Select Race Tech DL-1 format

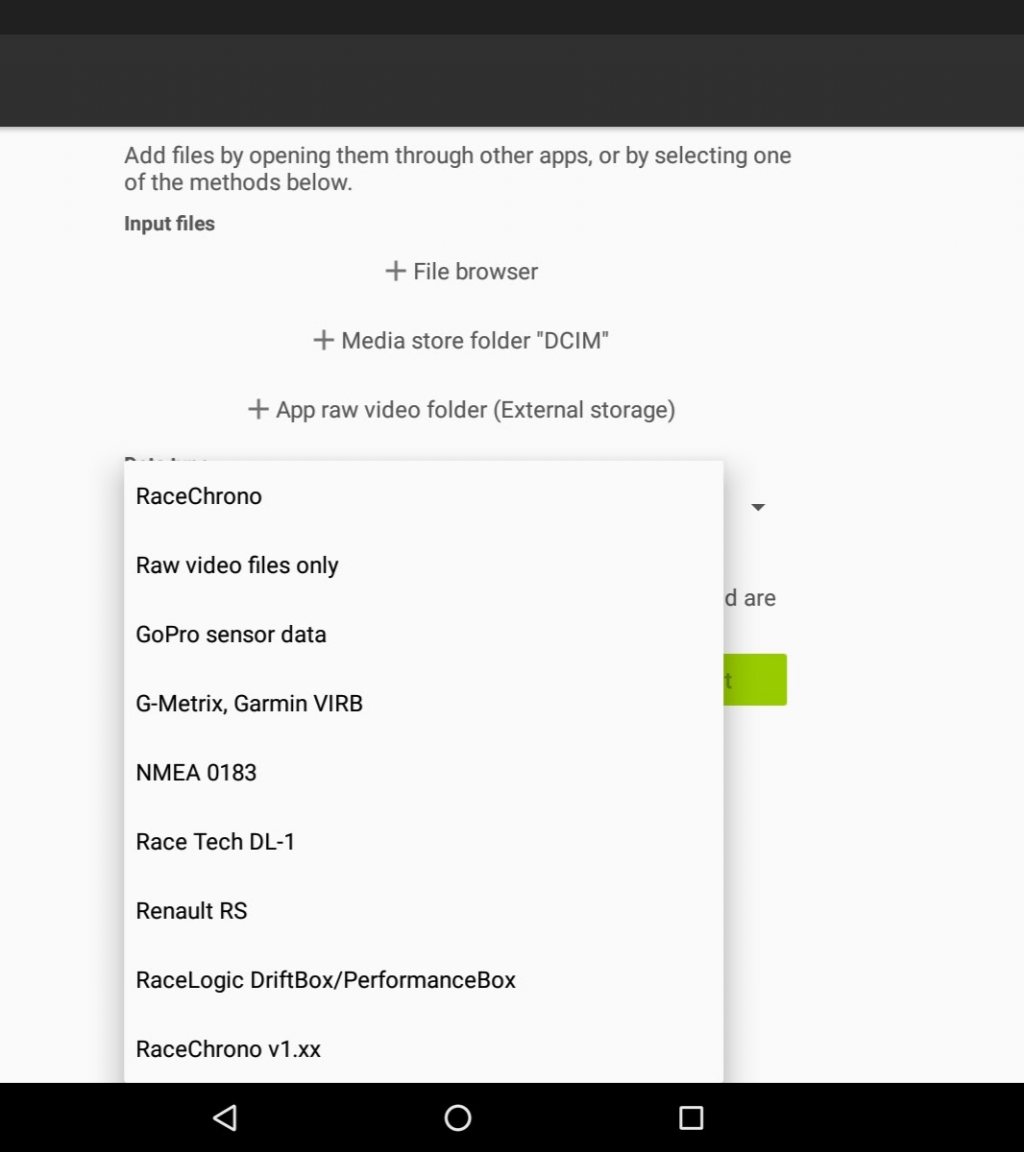point(424,841)
